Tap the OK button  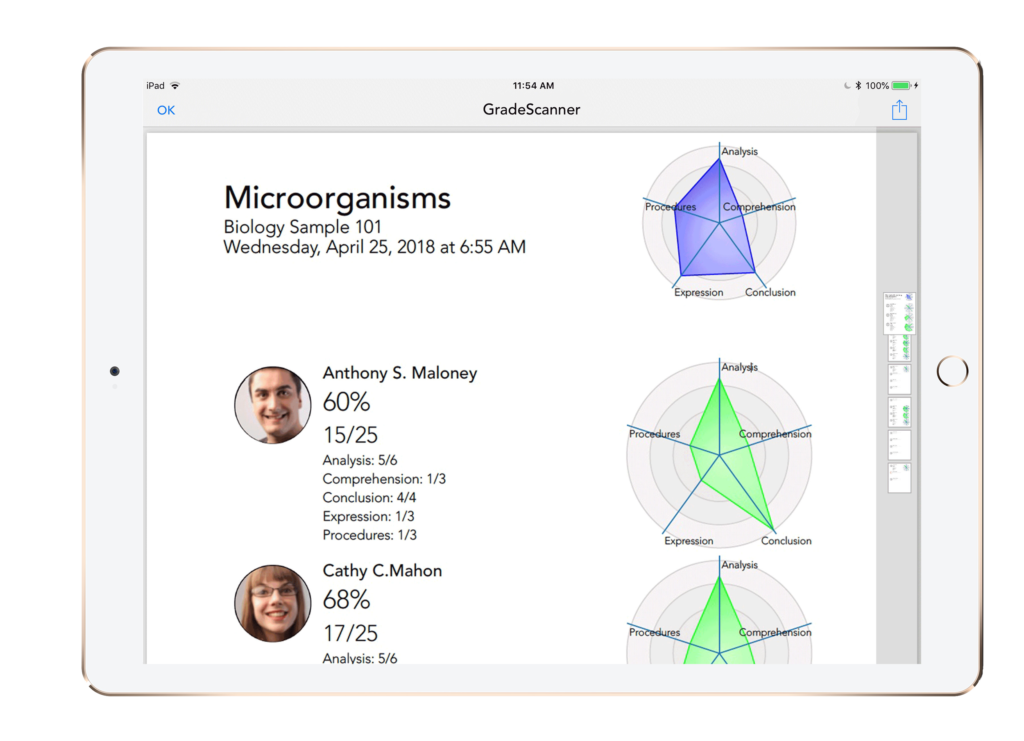165,110
